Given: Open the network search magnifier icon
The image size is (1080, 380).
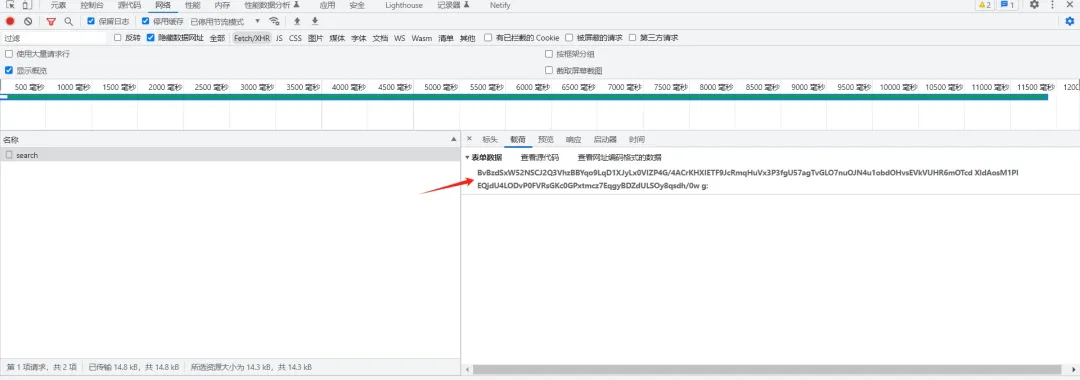Looking at the screenshot, I should [x=68, y=21].
